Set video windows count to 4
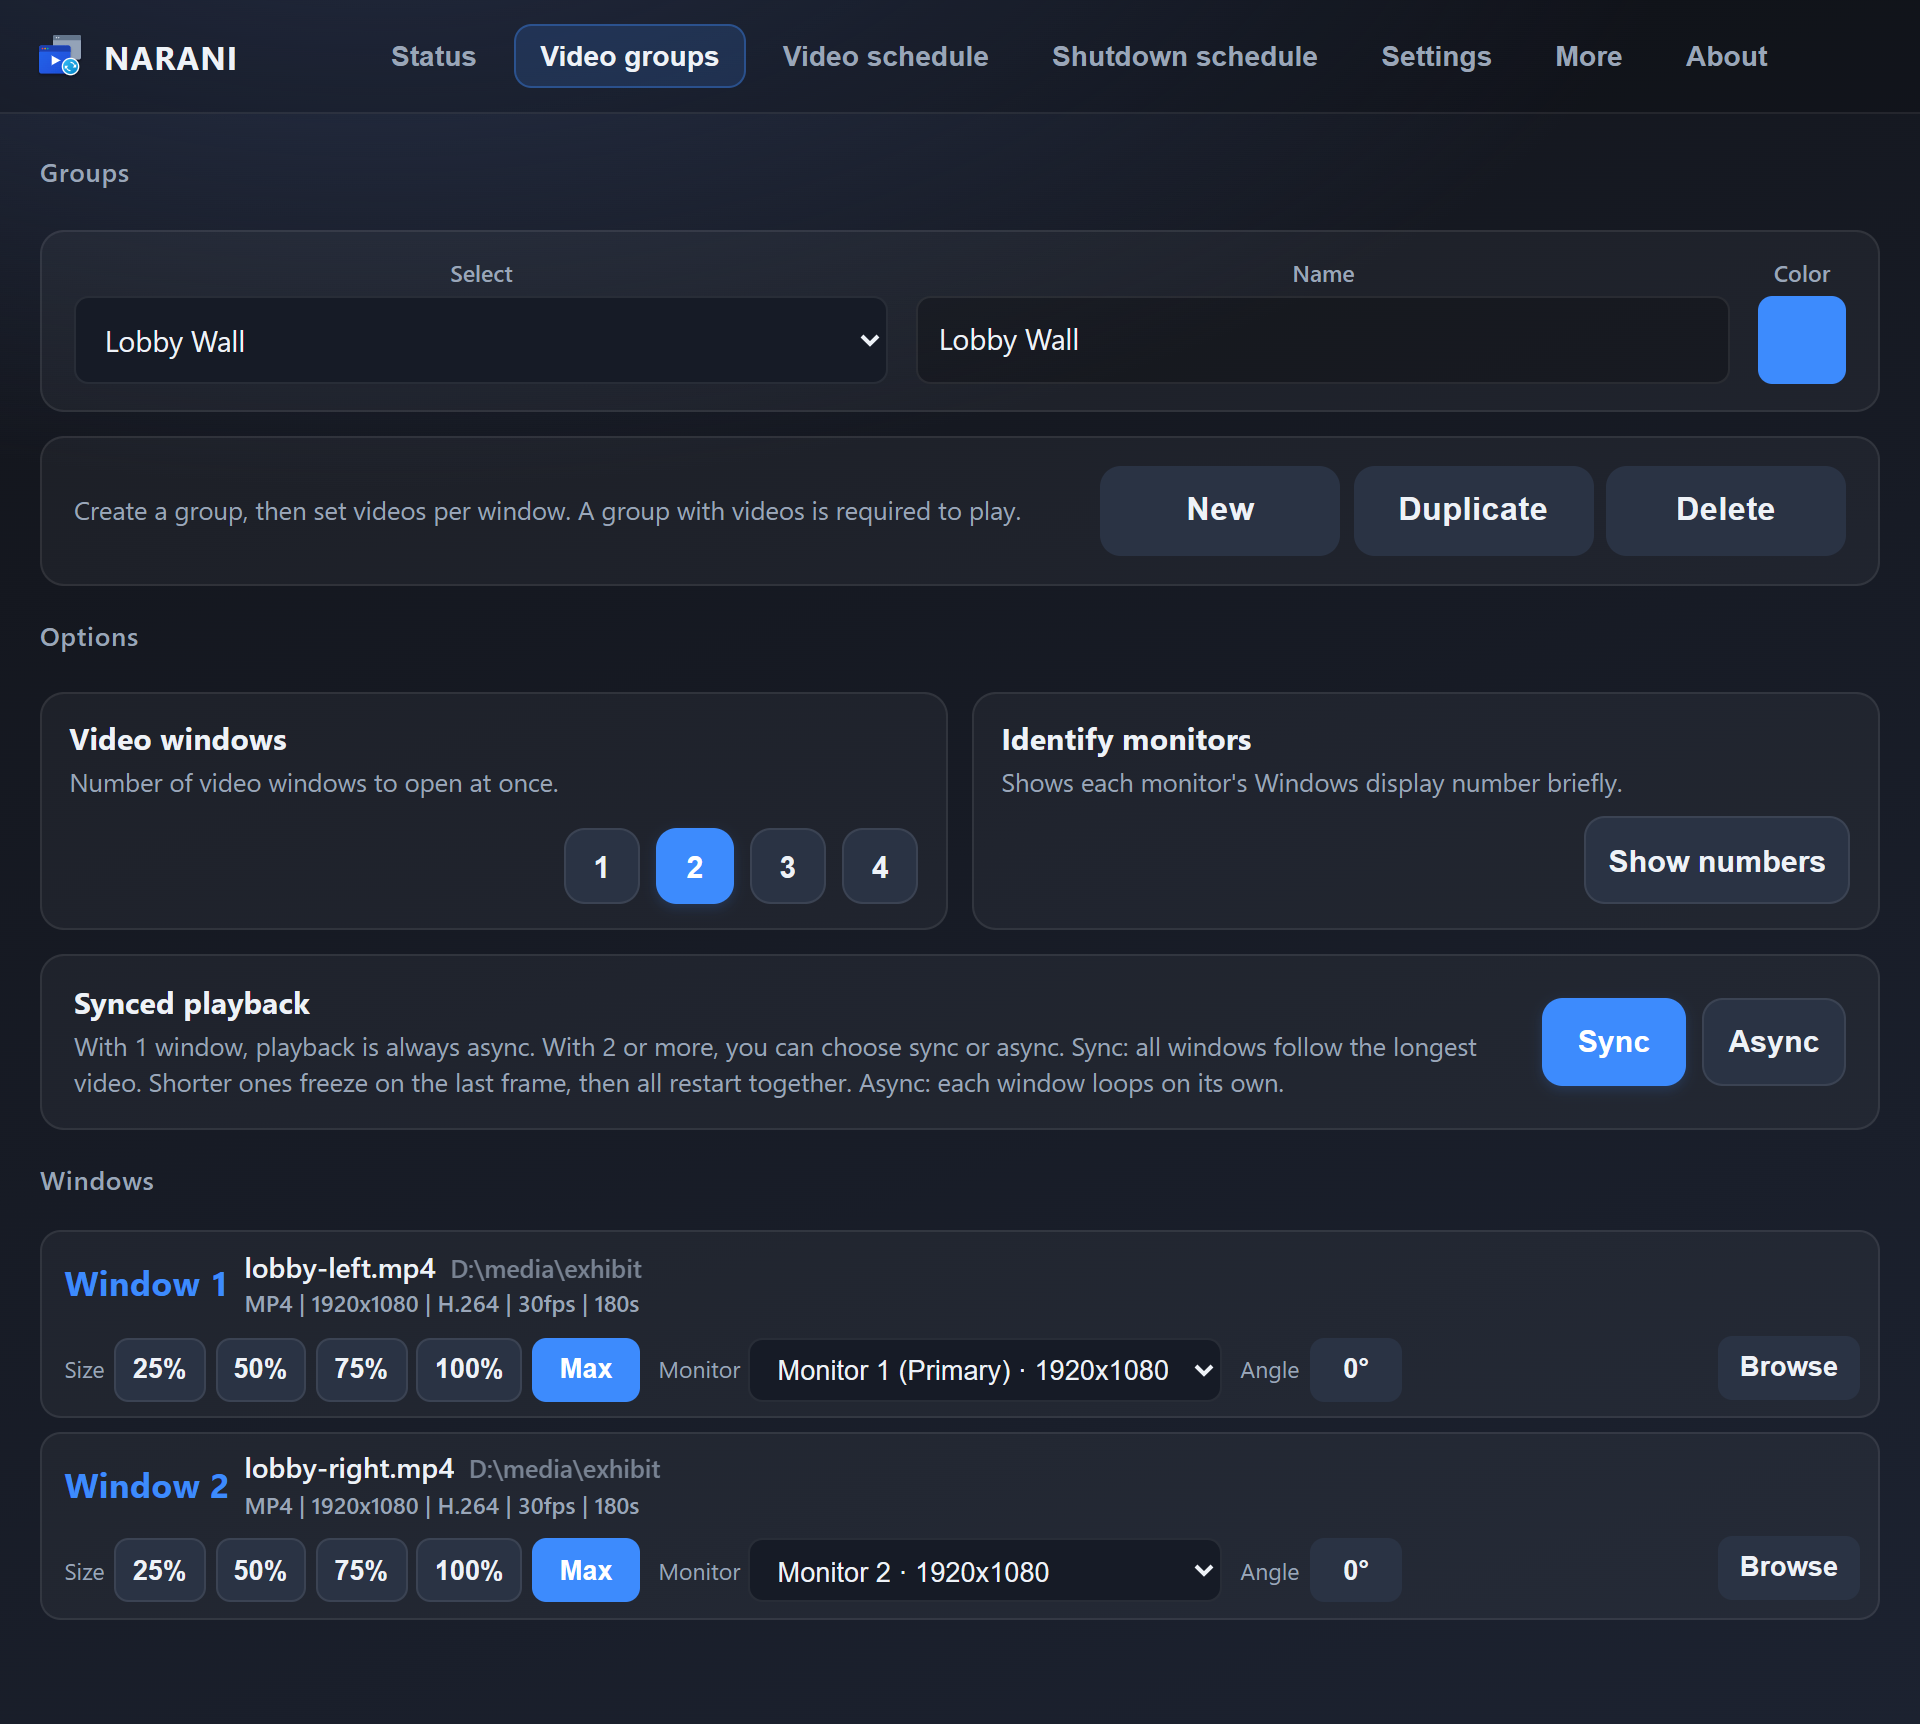 (x=879, y=866)
